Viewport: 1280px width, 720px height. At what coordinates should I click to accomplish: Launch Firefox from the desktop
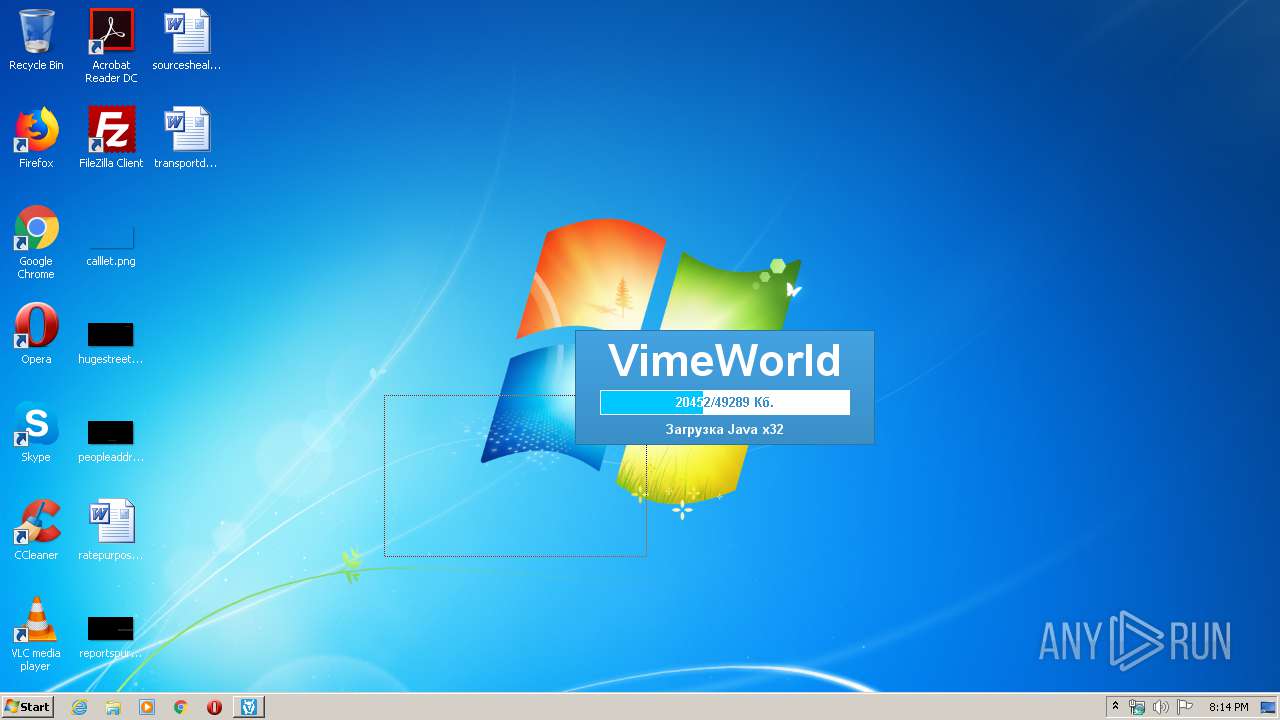coord(36,138)
